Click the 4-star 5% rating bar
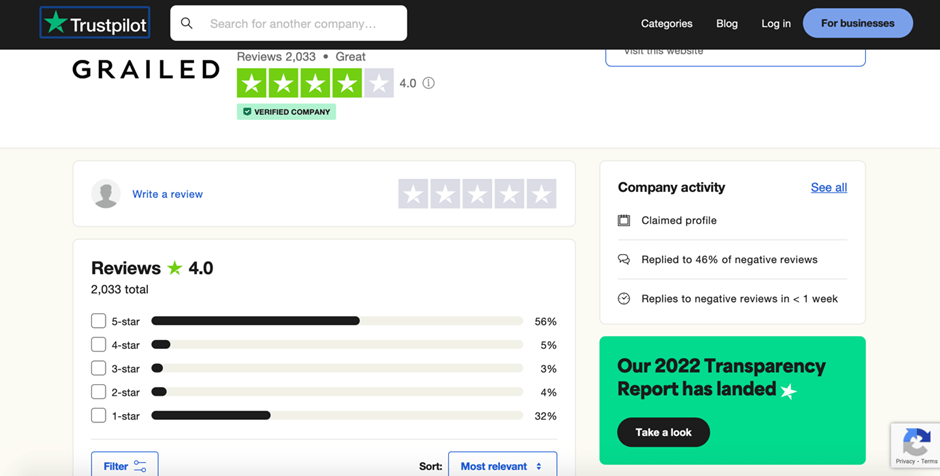 pos(337,345)
